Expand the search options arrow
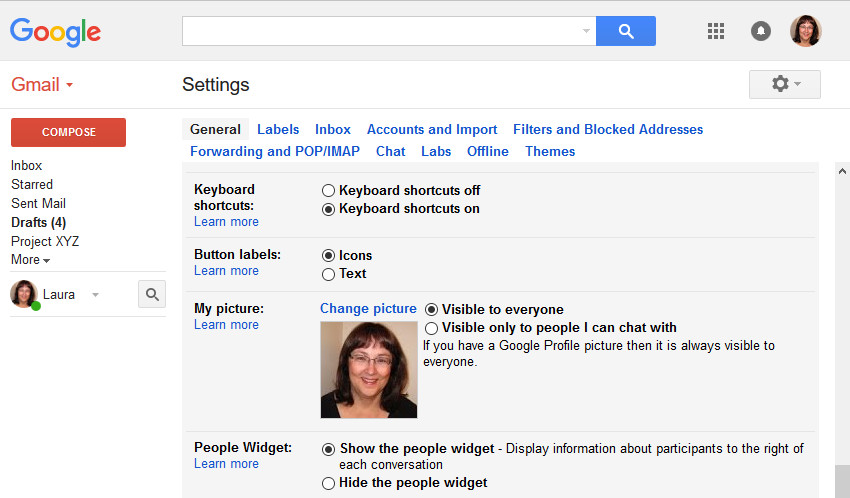The image size is (850, 498). click(x=586, y=31)
